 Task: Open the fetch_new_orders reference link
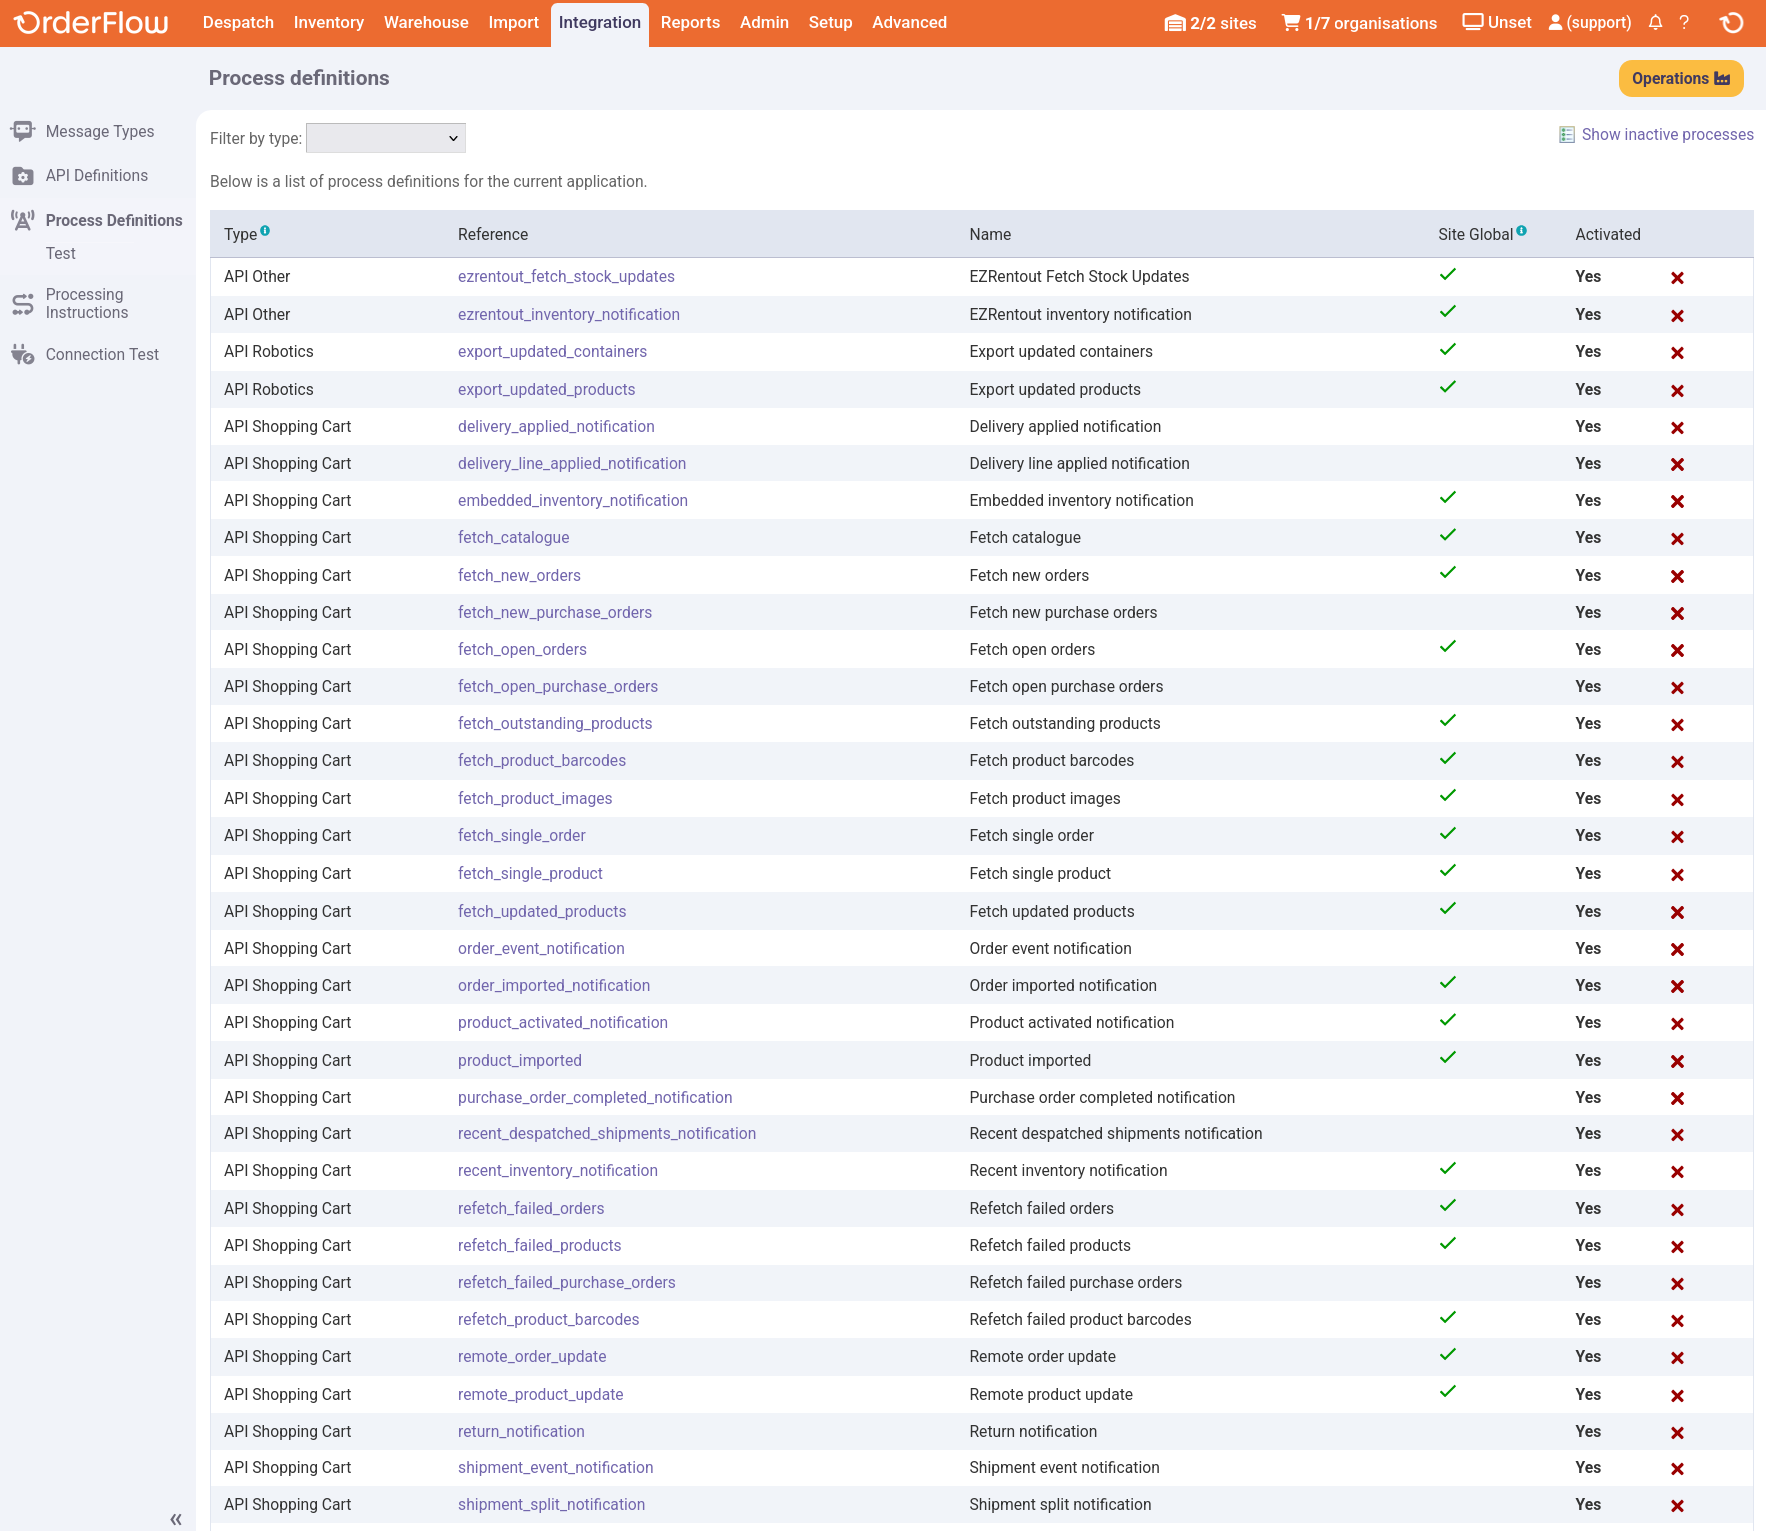519,576
